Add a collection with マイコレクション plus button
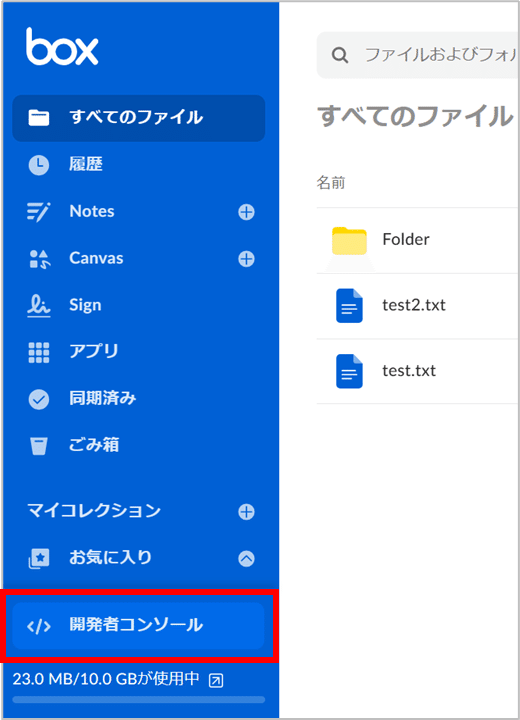 [246, 512]
